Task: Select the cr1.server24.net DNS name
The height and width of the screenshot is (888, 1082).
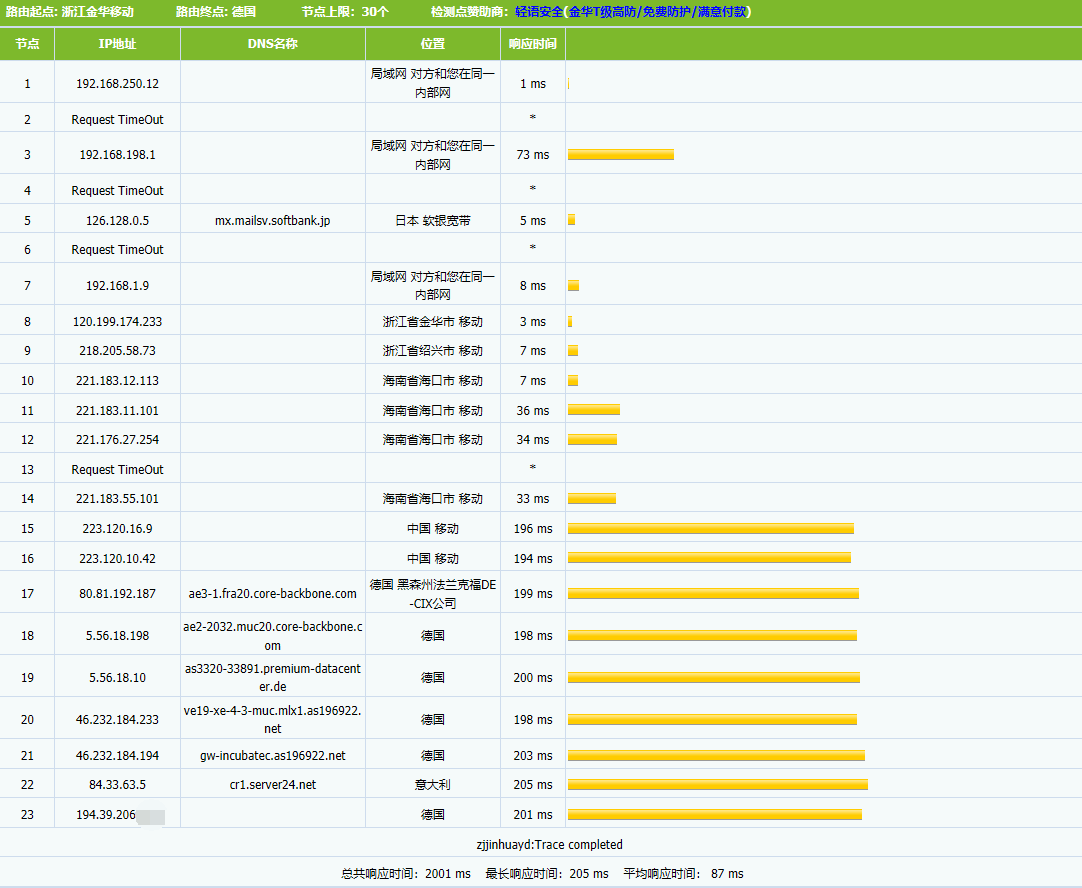Action: [272, 785]
